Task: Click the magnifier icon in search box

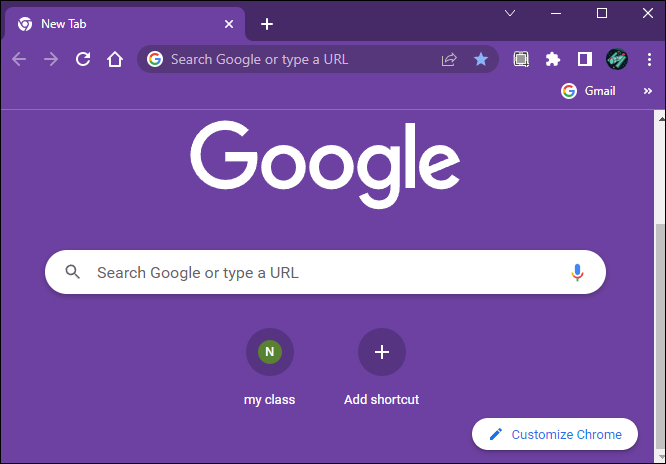Action: [73, 272]
